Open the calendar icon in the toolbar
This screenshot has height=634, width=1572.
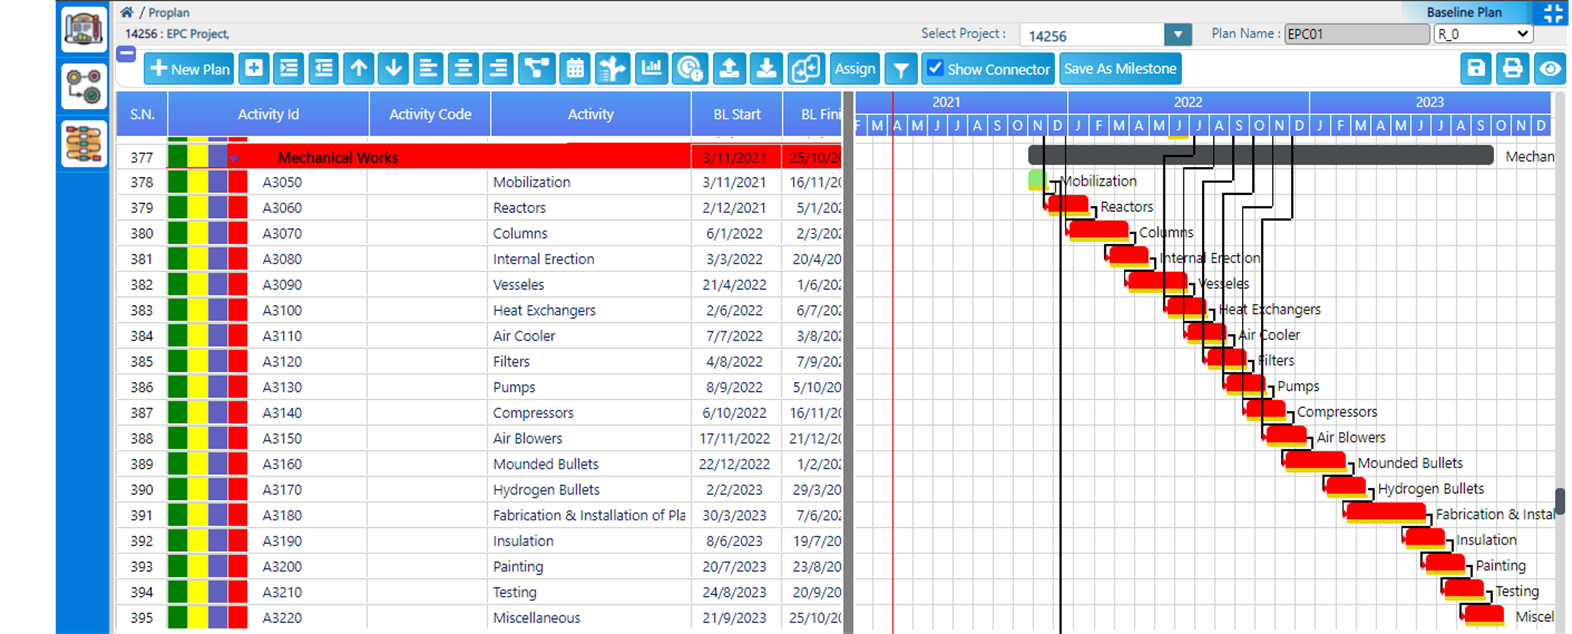click(x=575, y=68)
